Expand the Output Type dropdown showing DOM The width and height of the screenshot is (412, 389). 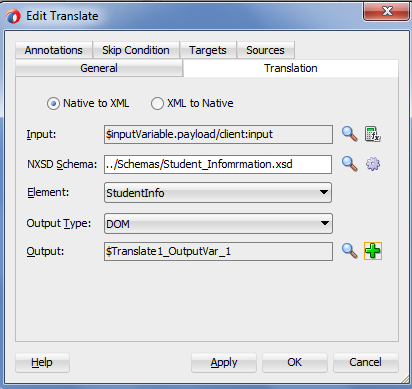[x=218, y=223]
